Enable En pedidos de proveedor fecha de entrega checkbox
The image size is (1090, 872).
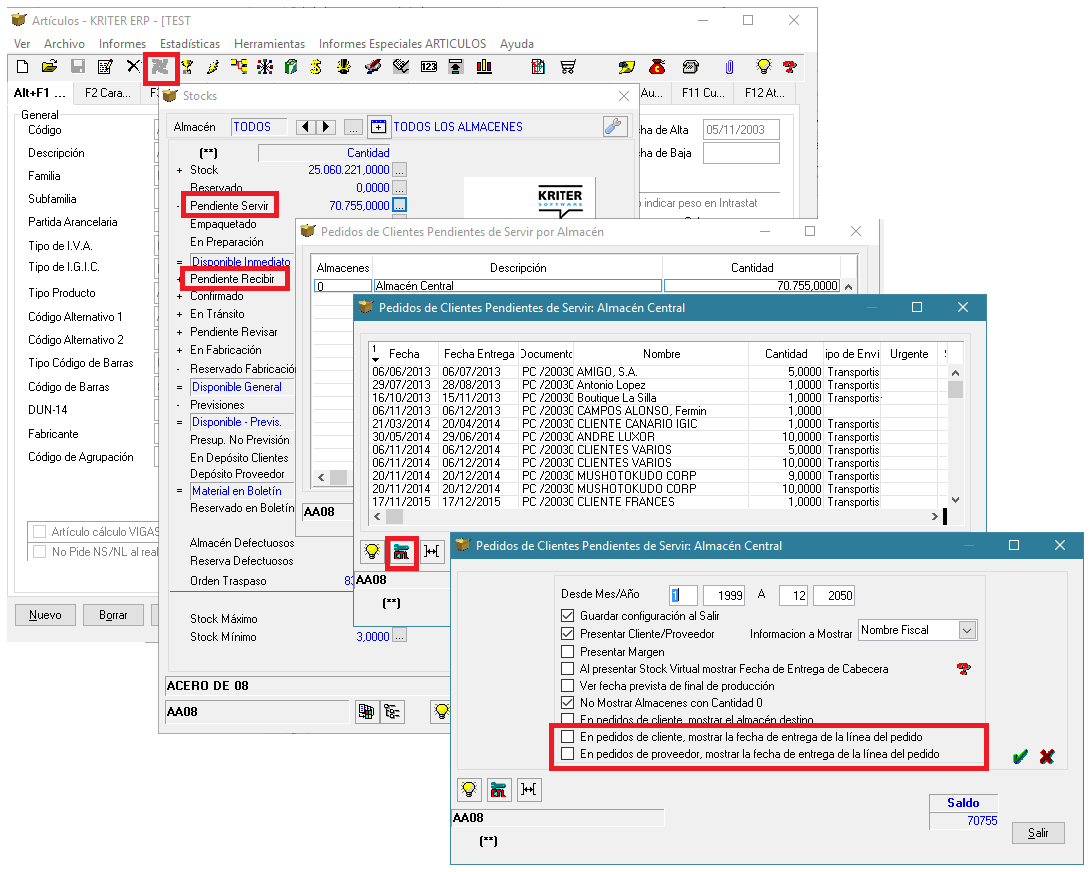568,754
